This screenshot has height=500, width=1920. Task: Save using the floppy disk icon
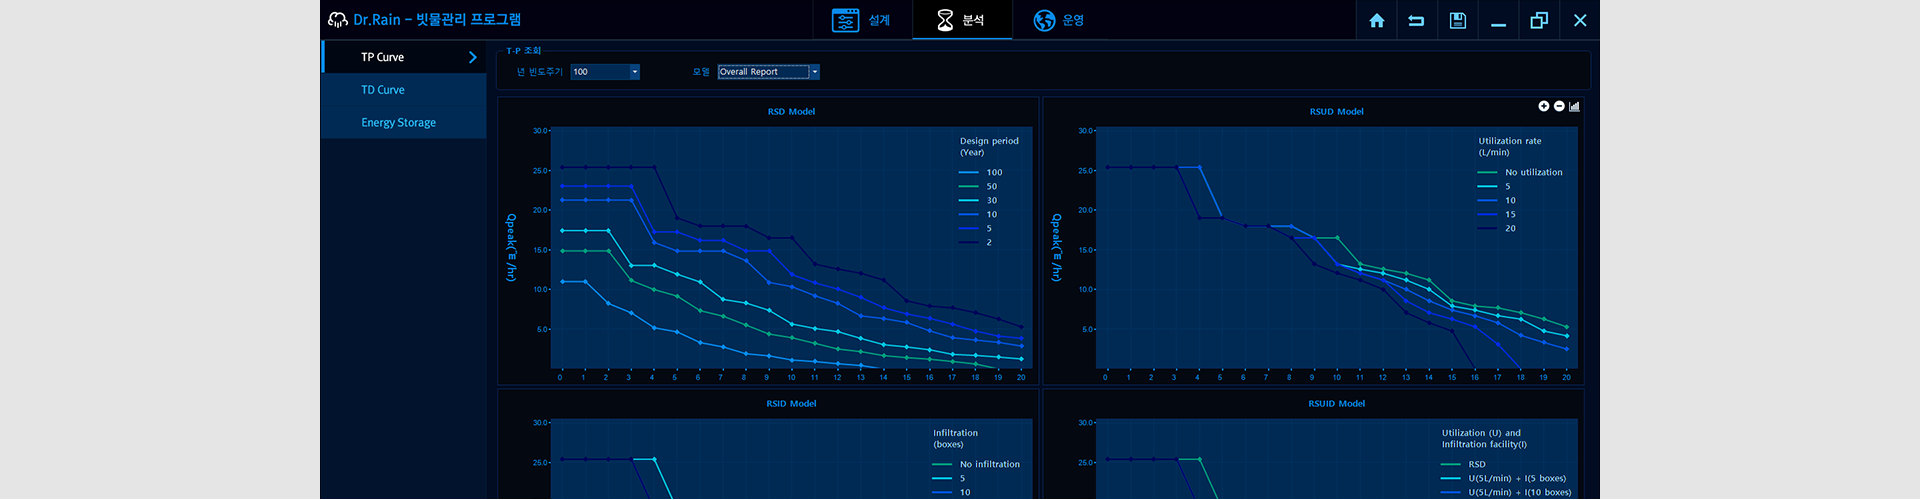point(1457,20)
